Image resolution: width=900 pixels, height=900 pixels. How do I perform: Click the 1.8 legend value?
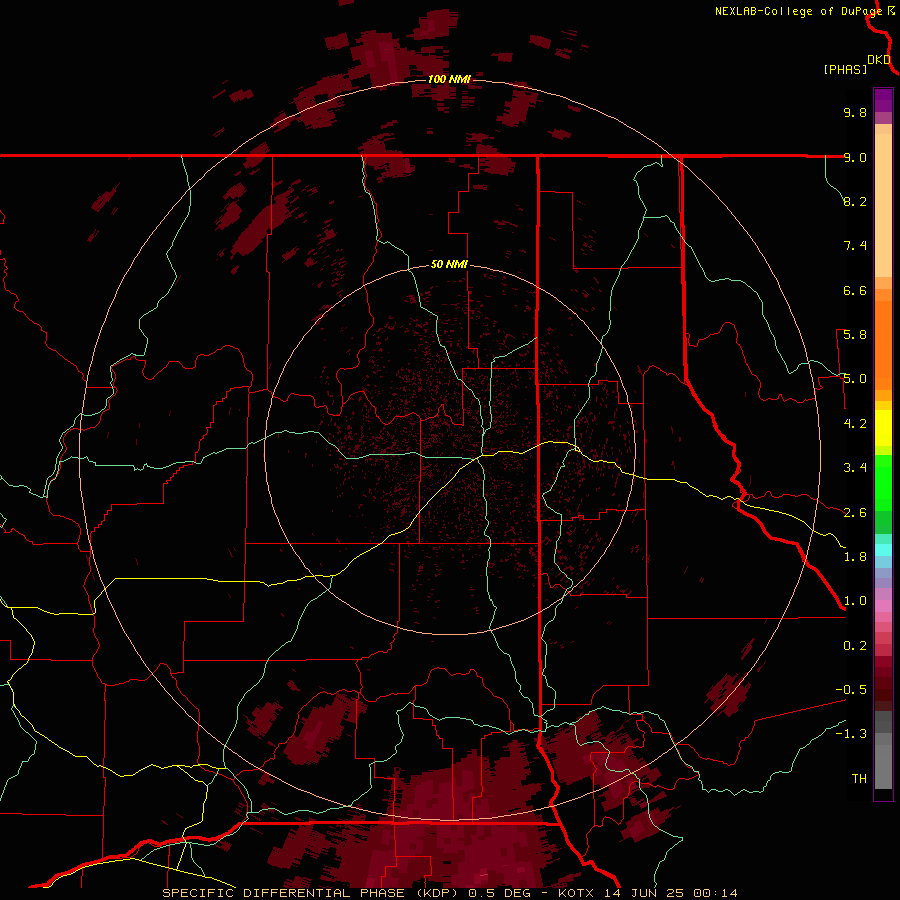[x=855, y=557]
